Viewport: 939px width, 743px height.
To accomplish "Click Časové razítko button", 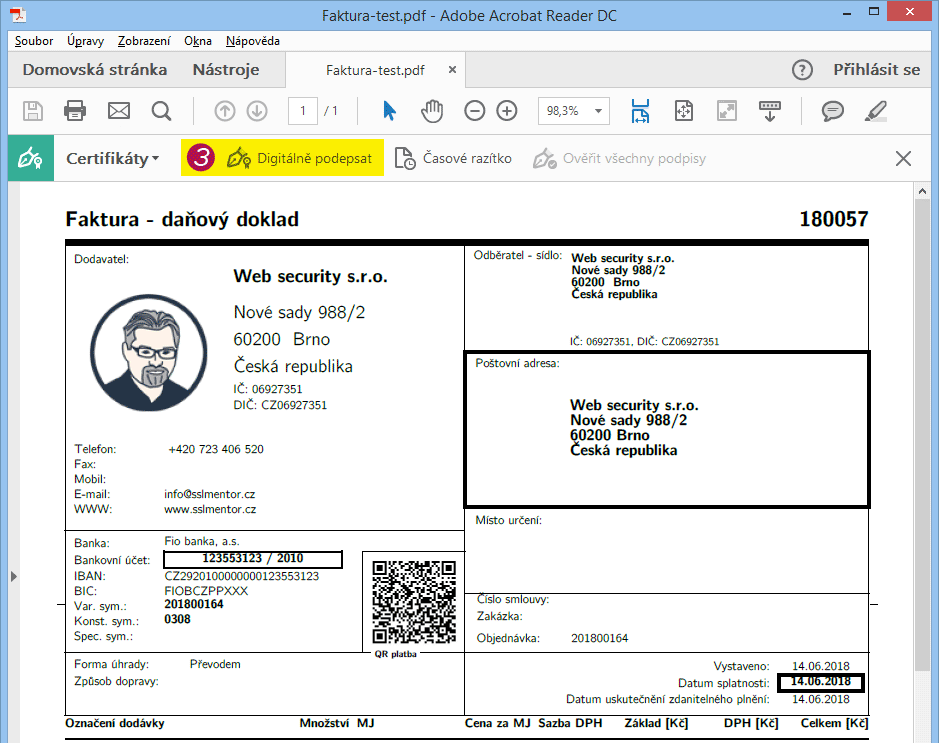I will tap(453, 159).
